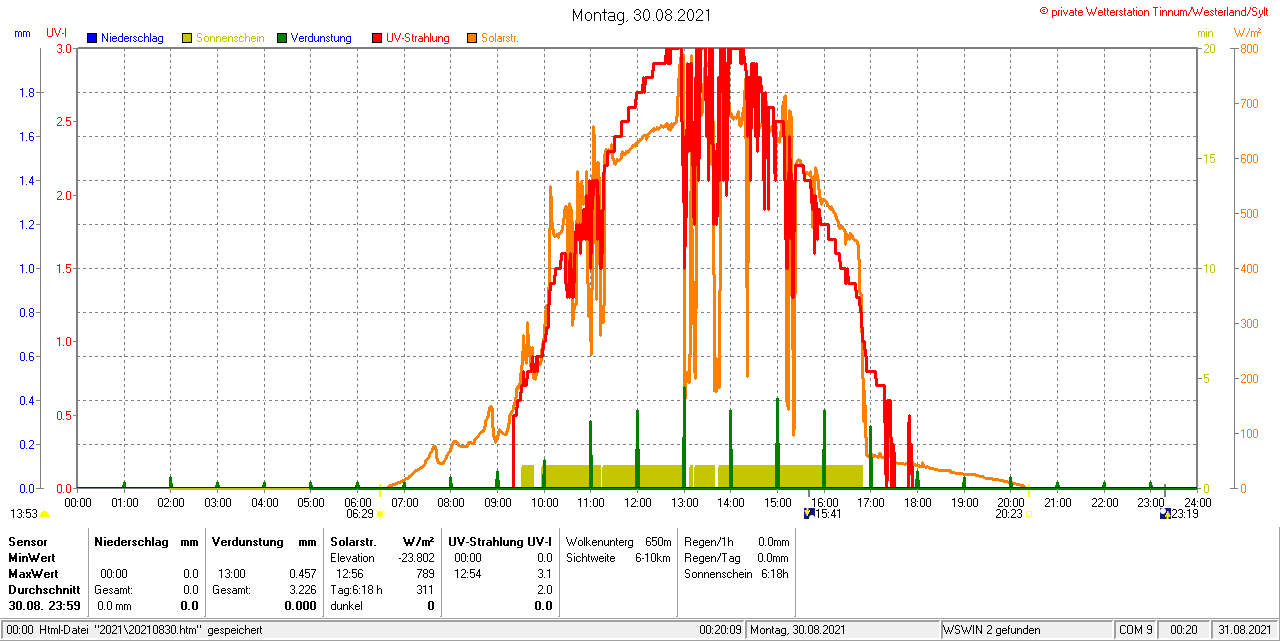The image size is (1280, 641).
Task: Click the Regen/Tag 0.0mm entry
Action: pos(736,557)
